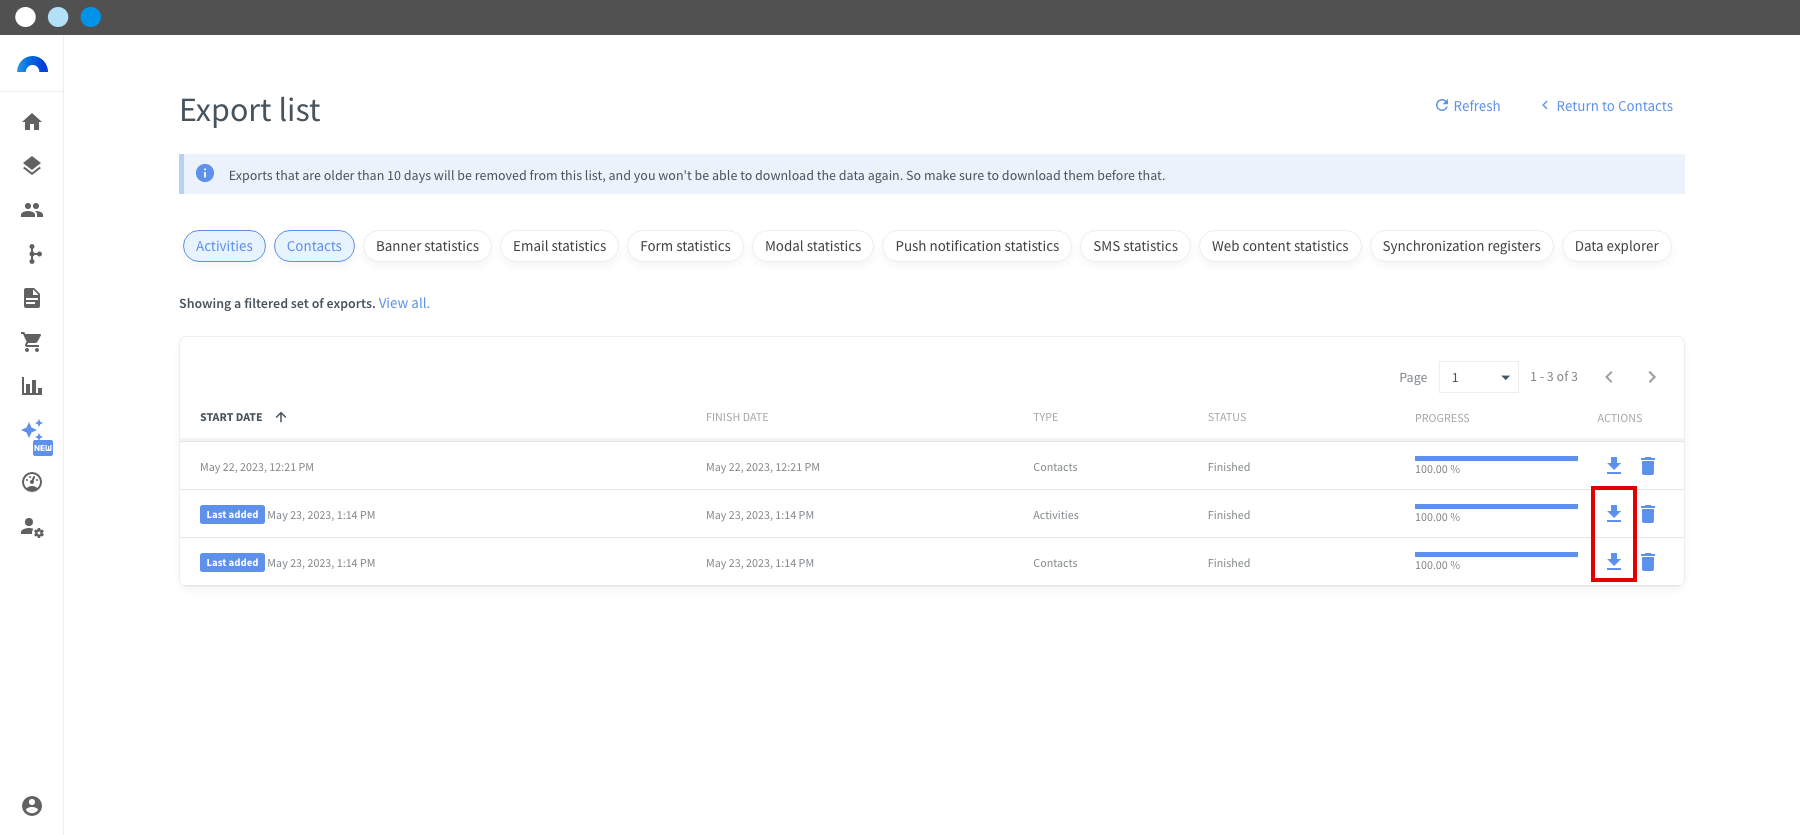
Task: Enable the Email statistics filter chip
Action: [559, 246]
